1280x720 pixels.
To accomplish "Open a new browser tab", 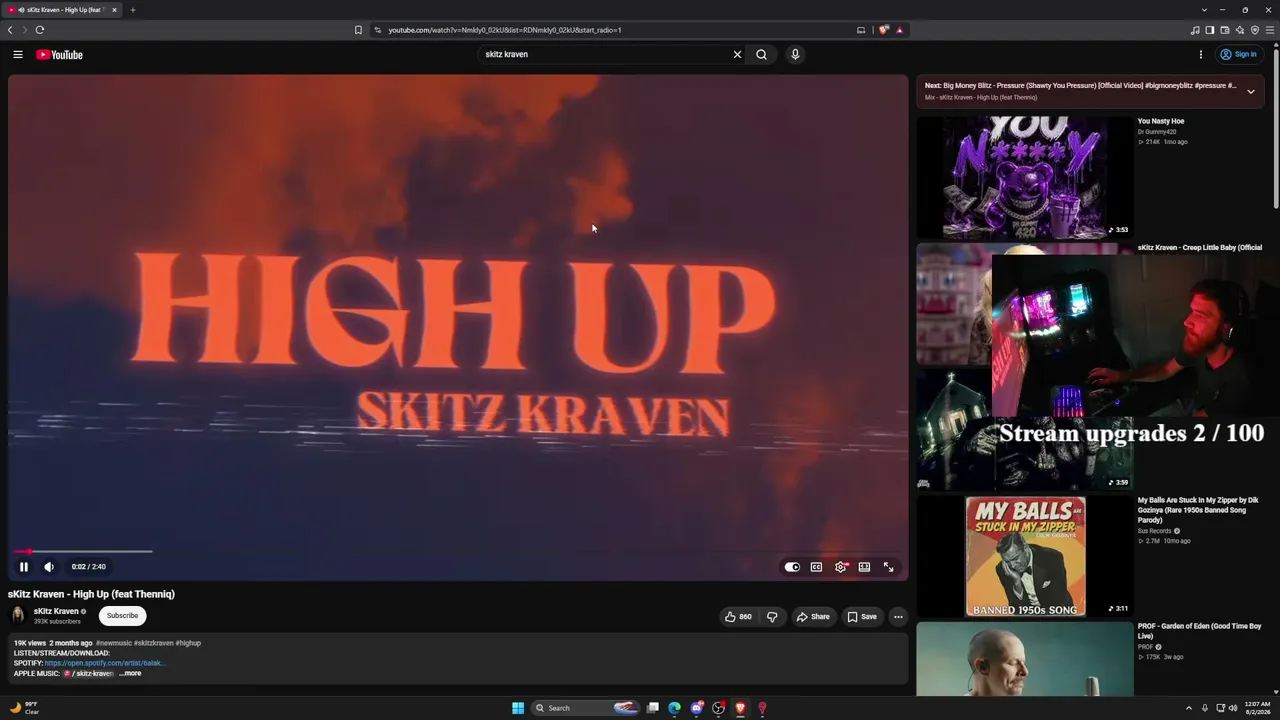I will 132,10.
